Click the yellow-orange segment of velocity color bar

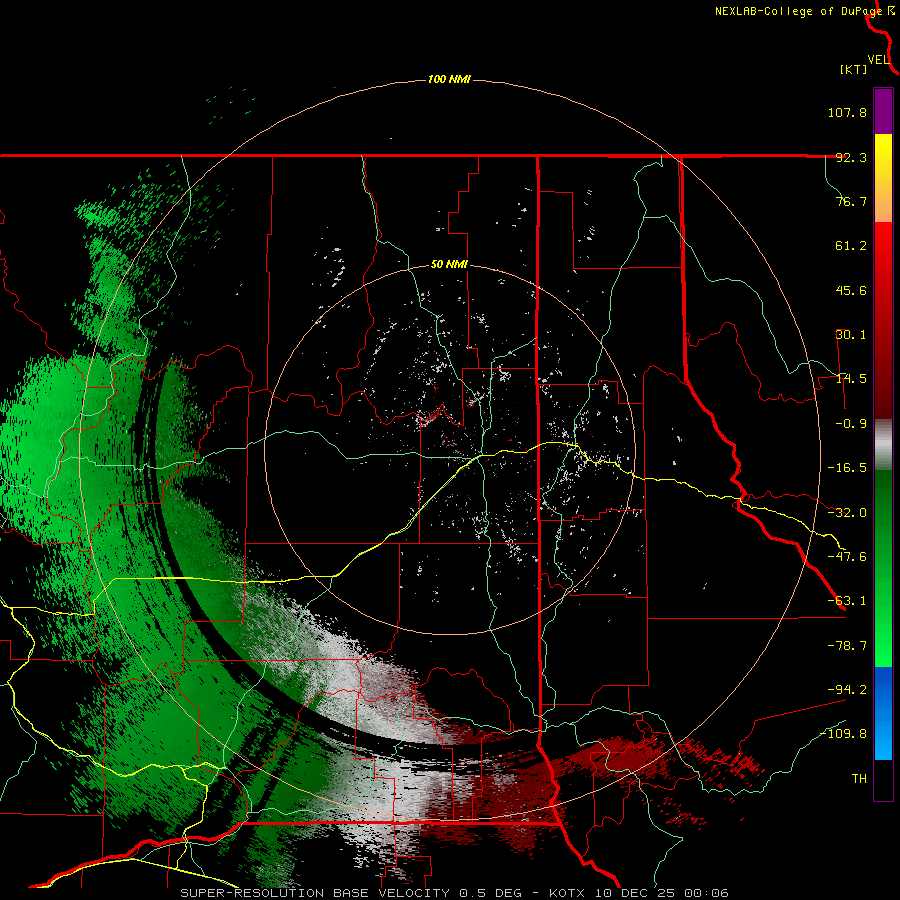pyautogui.click(x=883, y=178)
